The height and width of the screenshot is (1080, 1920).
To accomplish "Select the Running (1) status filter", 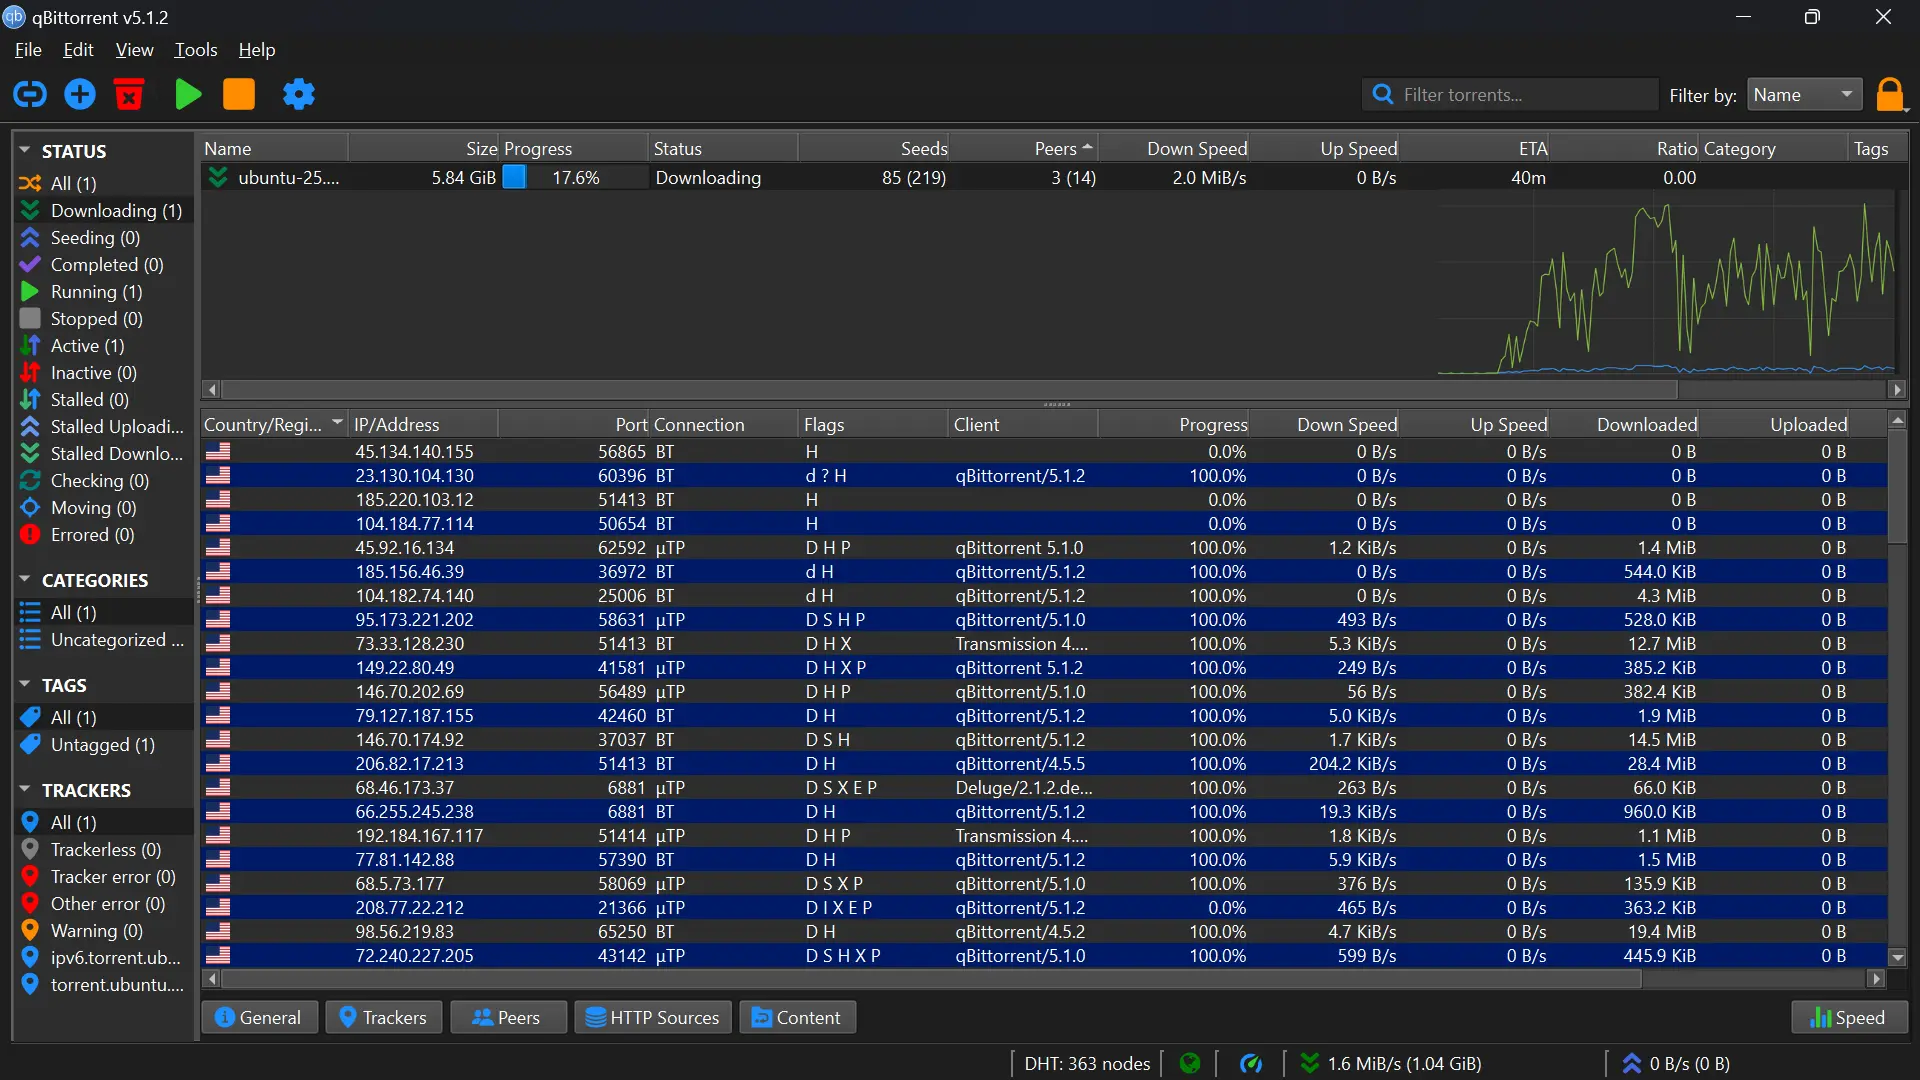I will click(x=104, y=291).
